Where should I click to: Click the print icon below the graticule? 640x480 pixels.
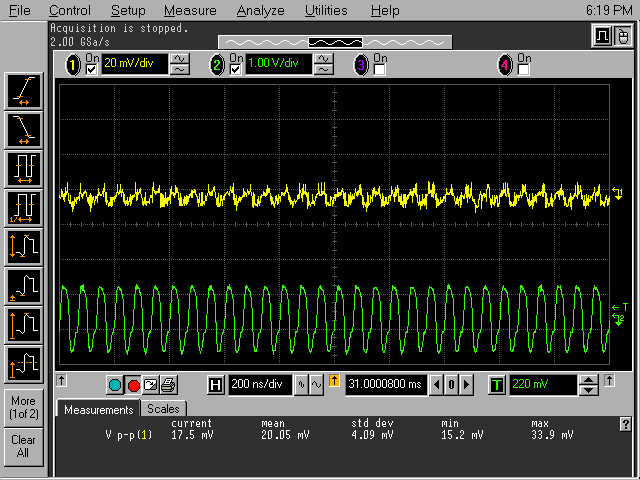pyautogui.click(x=168, y=385)
